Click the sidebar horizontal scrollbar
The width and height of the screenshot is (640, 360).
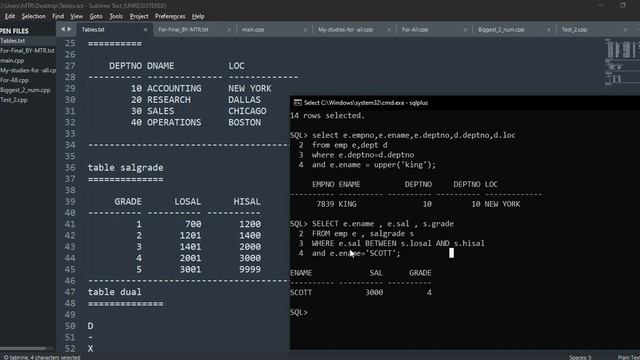[x=23, y=349]
